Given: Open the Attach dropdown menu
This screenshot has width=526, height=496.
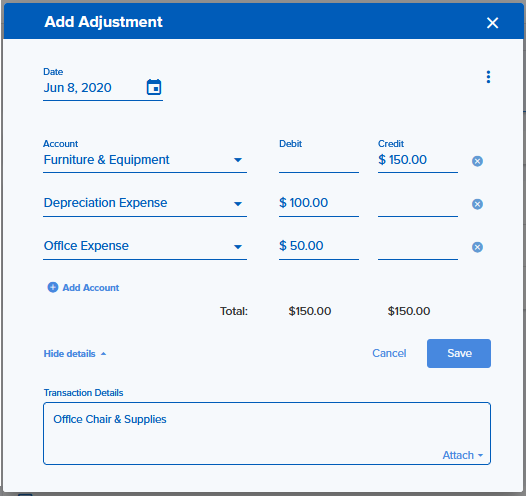Looking at the screenshot, I should [x=463, y=455].
